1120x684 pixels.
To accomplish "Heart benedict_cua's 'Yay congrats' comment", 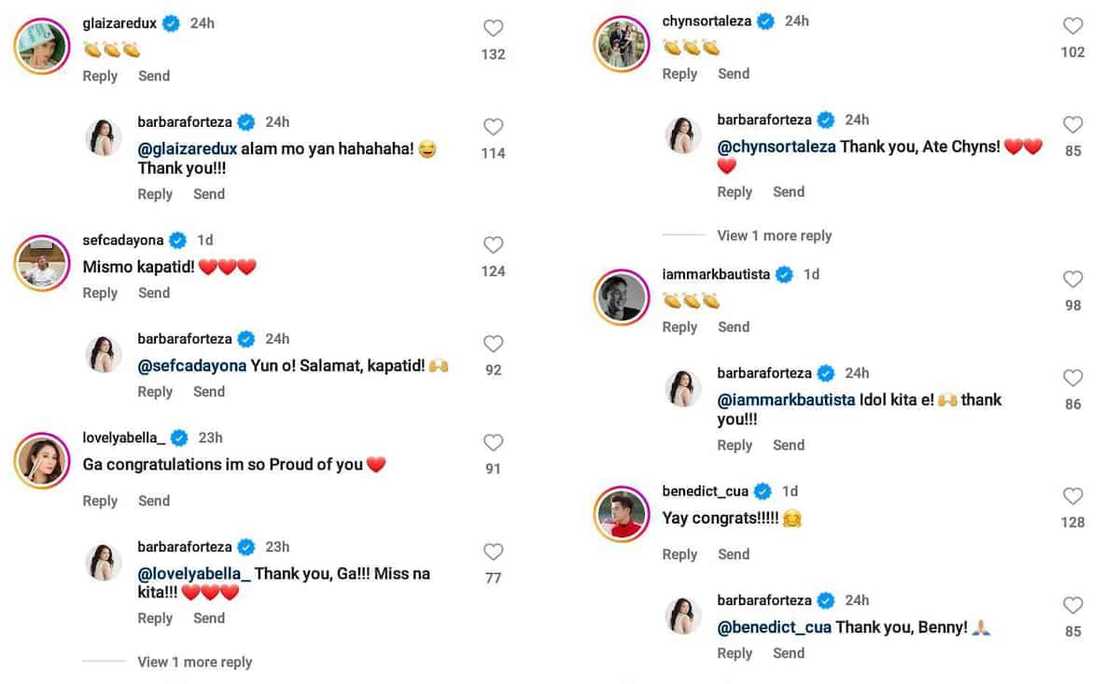I will point(1073,496).
